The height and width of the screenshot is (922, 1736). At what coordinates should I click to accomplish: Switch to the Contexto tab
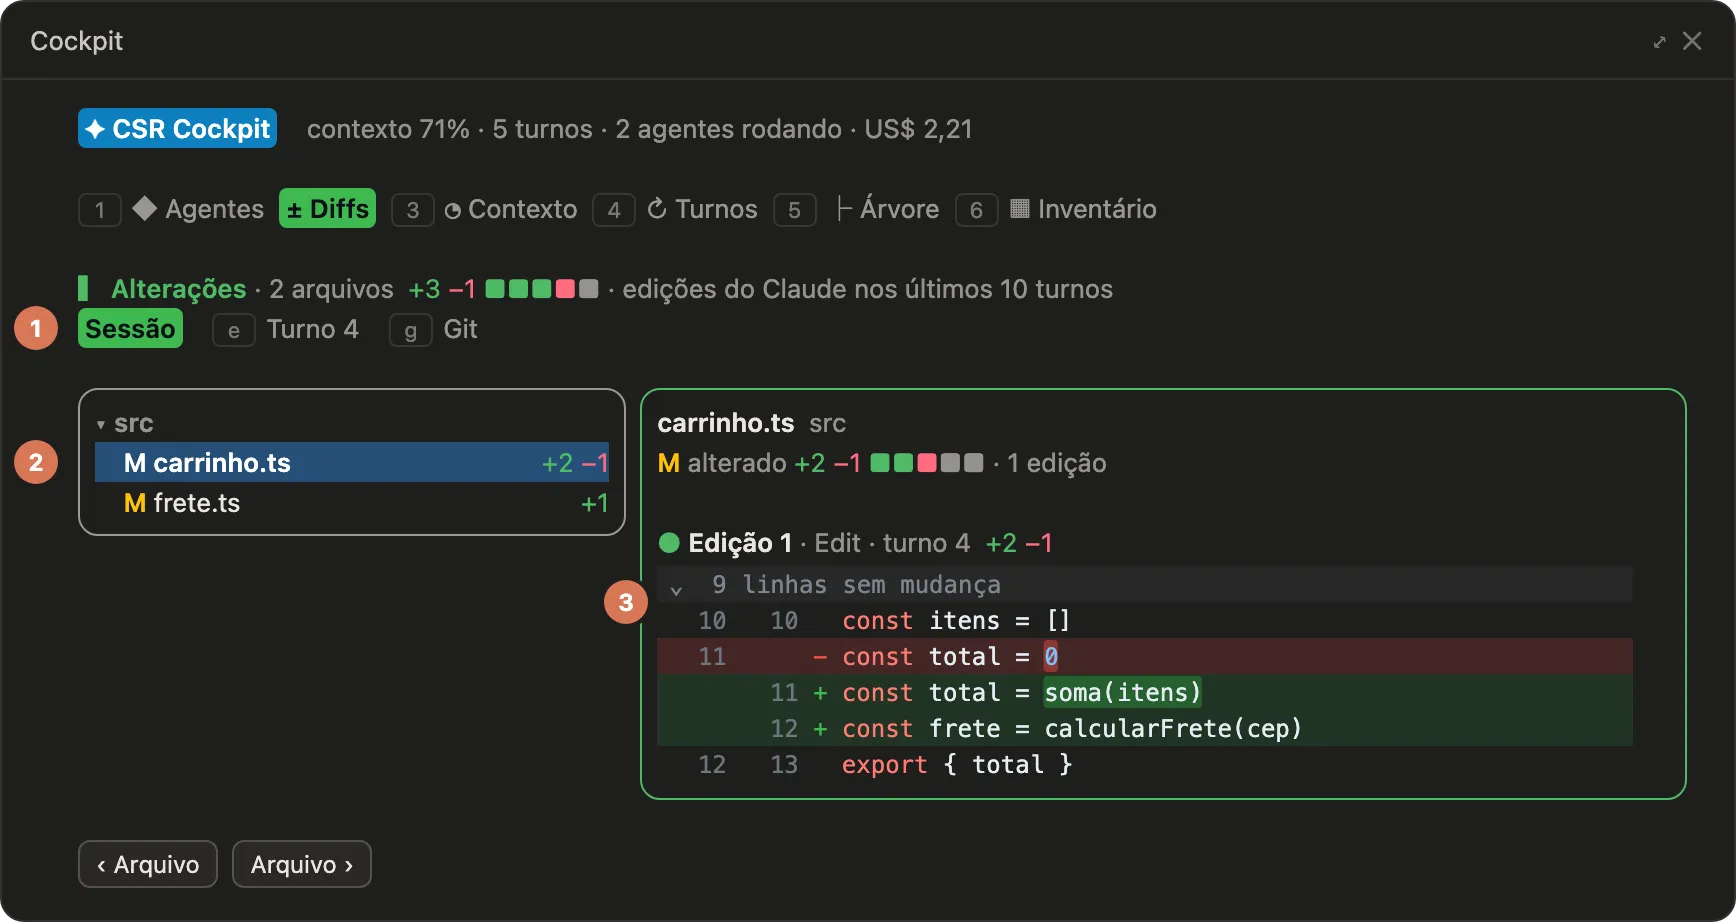pyautogui.click(x=522, y=209)
